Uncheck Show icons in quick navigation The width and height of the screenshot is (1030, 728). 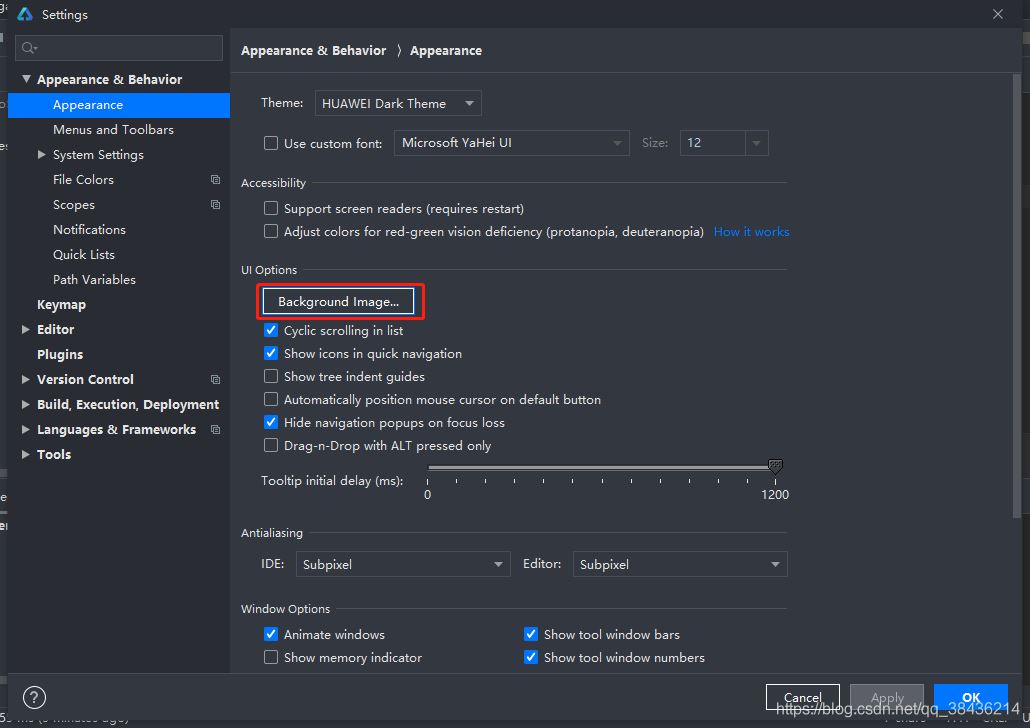pos(271,353)
